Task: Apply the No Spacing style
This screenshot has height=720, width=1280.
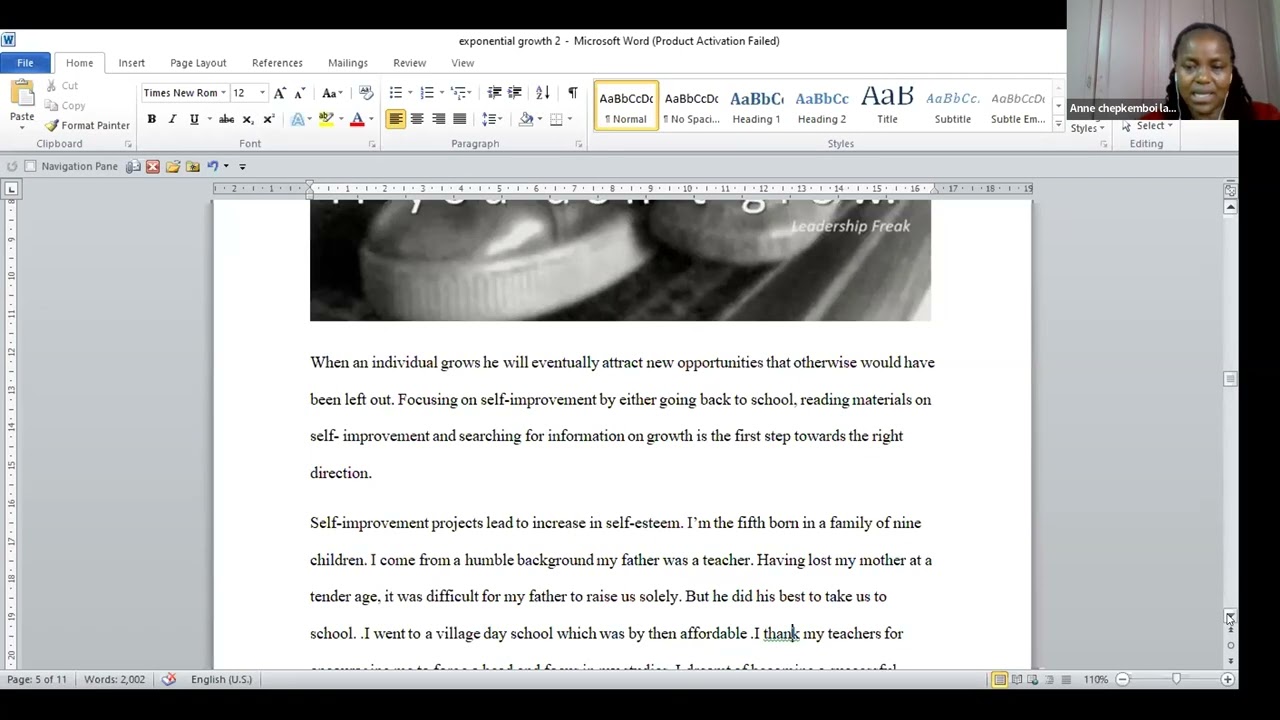Action: pos(691,106)
